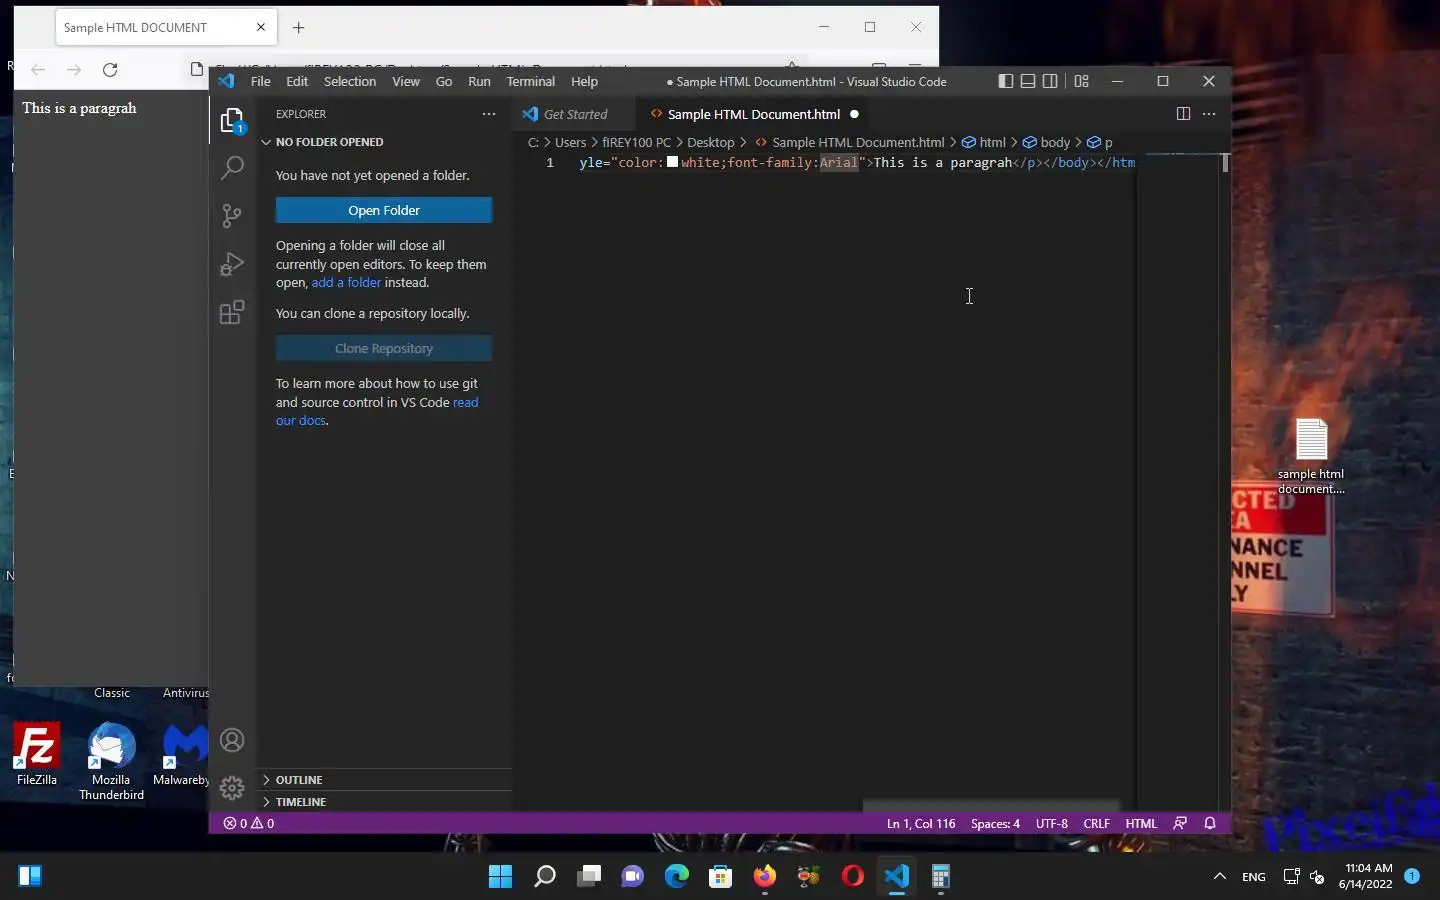Open the File menu
Viewport: 1440px width, 900px height.
point(261,81)
